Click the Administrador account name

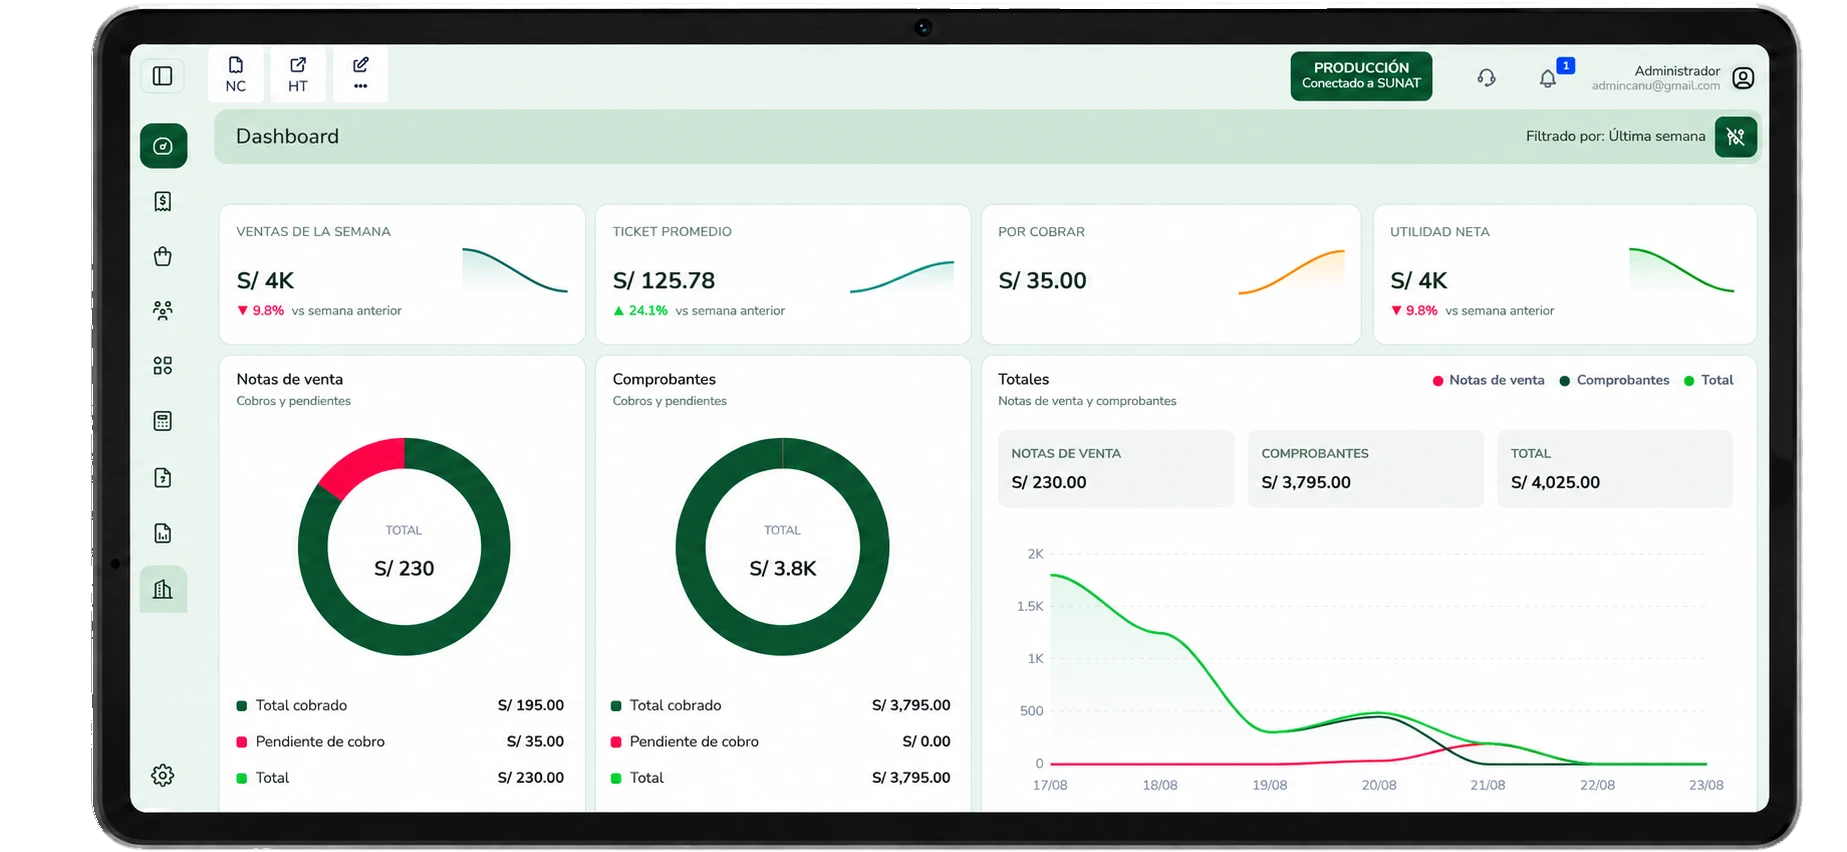click(x=1677, y=70)
